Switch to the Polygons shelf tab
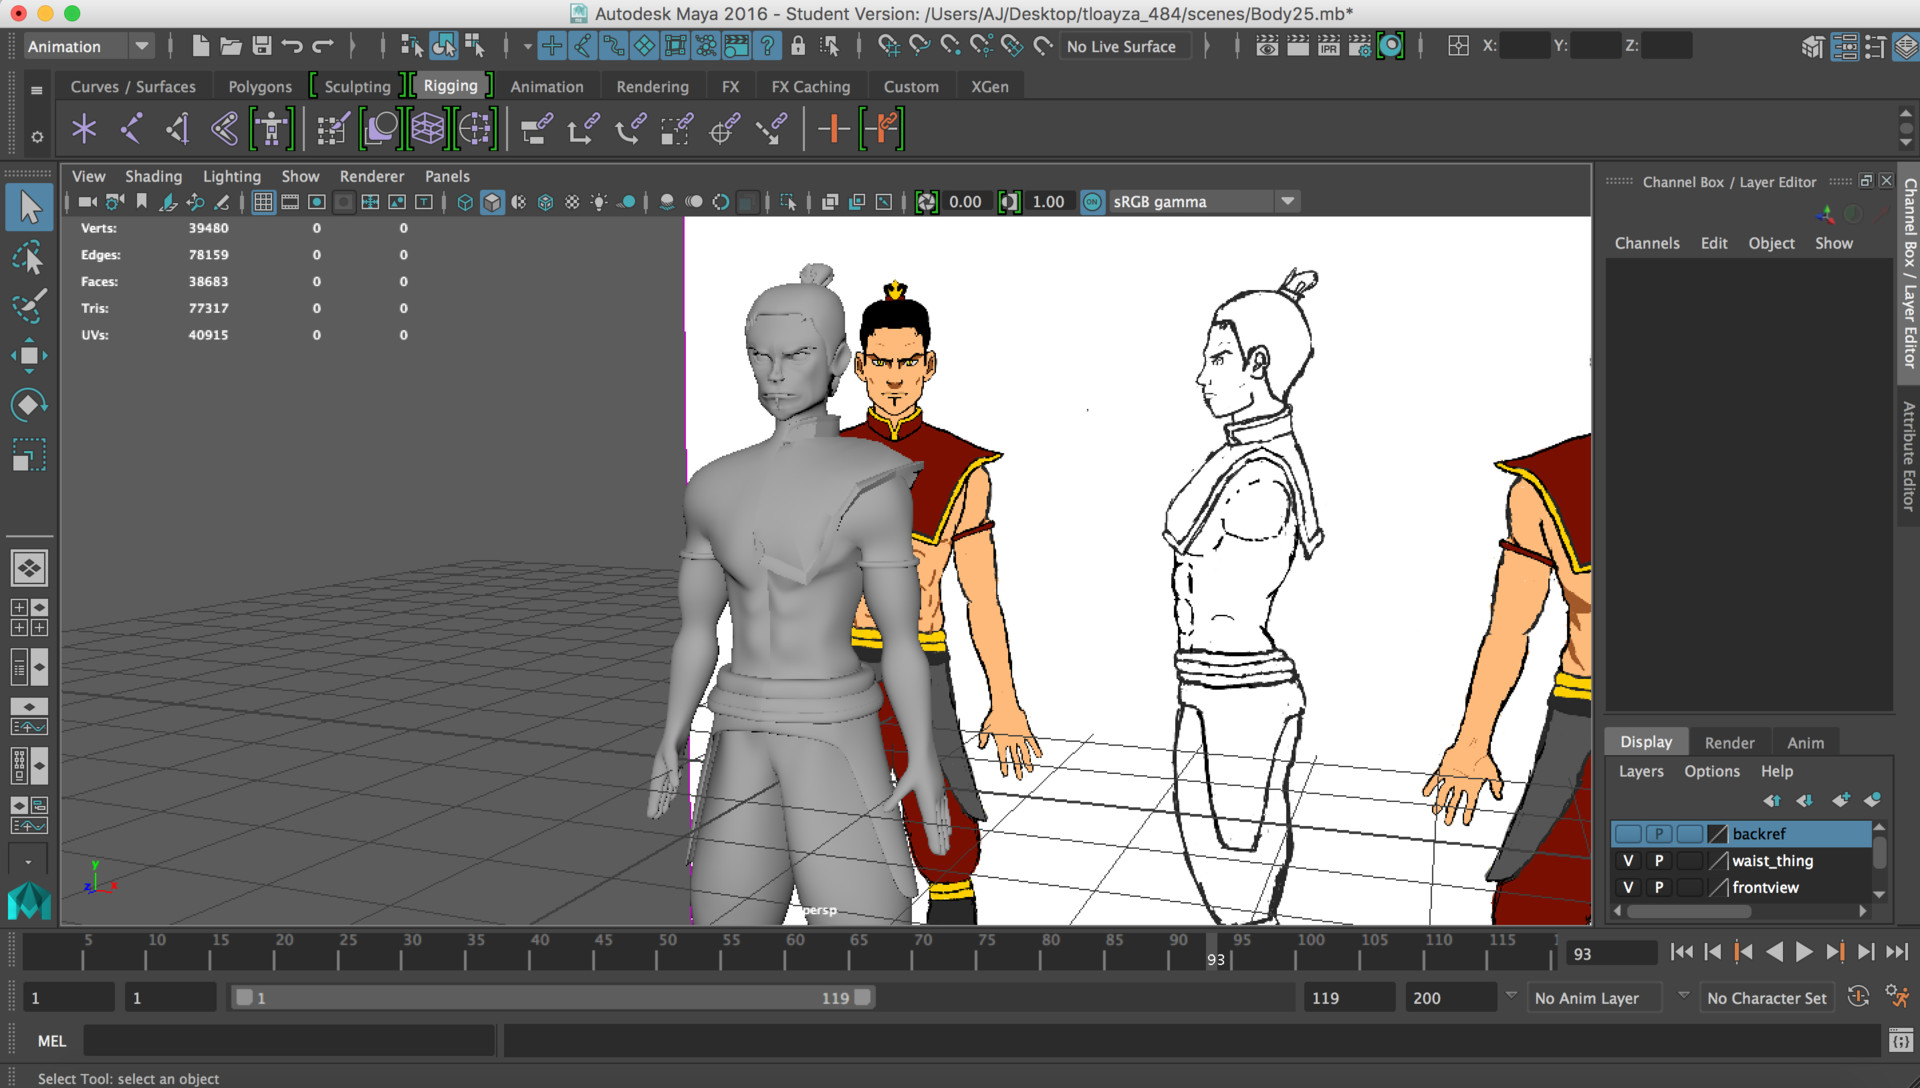The width and height of the screenshot is (1920, 1088). (x=260, y=87)
